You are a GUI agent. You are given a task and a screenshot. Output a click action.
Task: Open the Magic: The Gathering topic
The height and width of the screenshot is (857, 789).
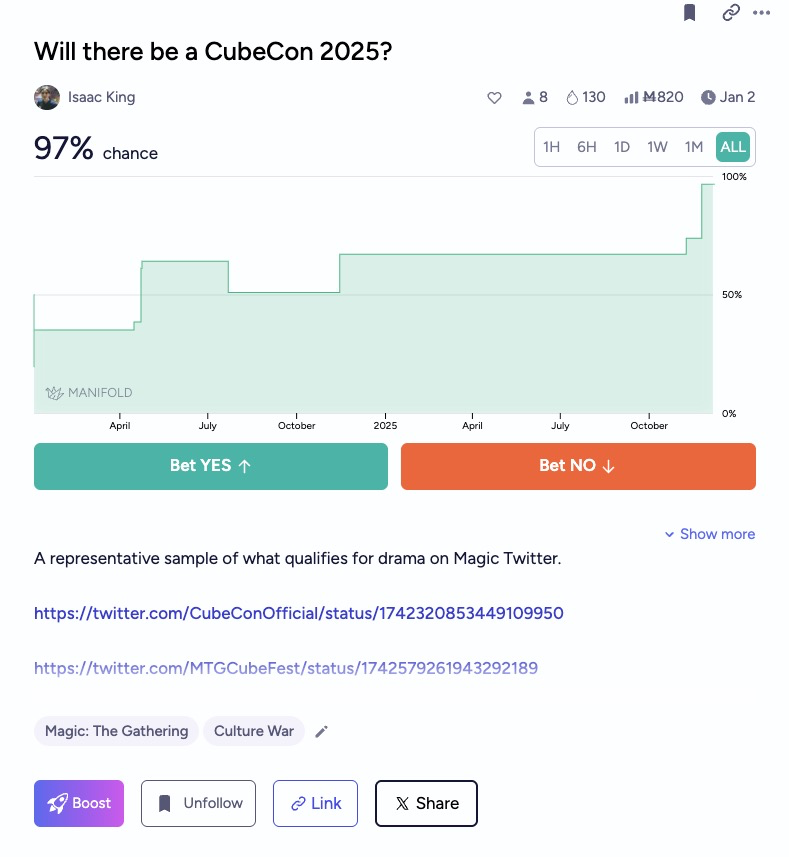pyautogui.click(x=116, y=731)
